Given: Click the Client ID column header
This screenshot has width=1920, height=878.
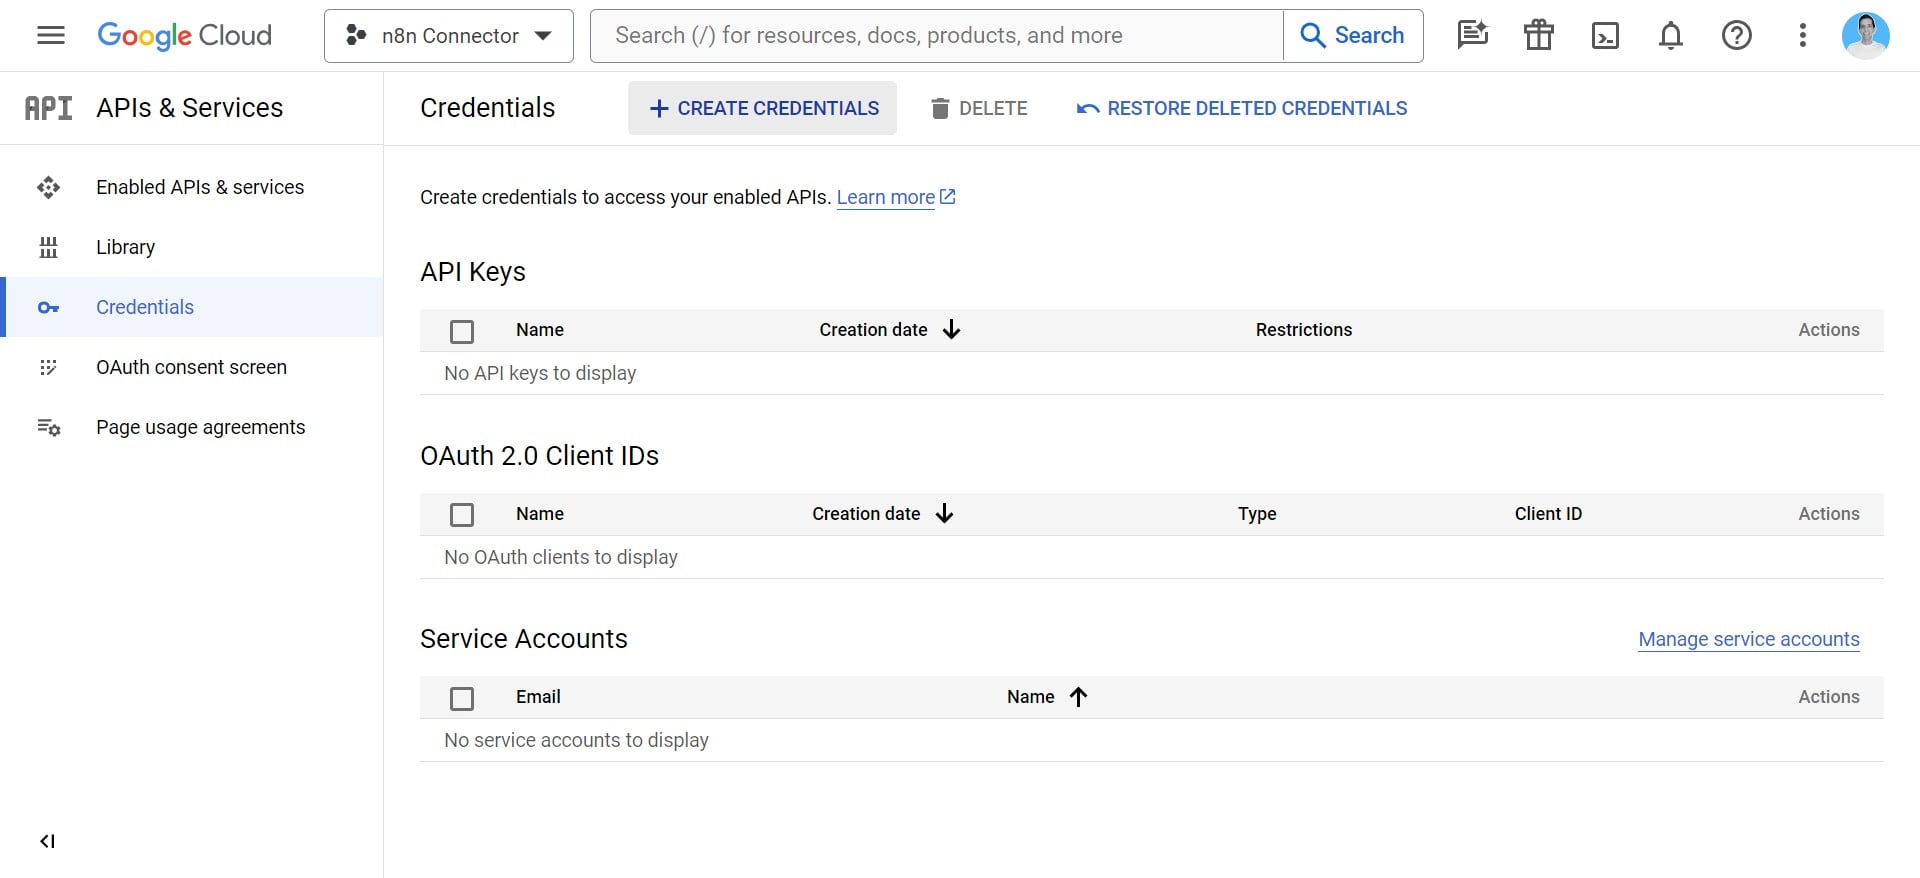Looking at the screenshot, I should point(1548,514).
